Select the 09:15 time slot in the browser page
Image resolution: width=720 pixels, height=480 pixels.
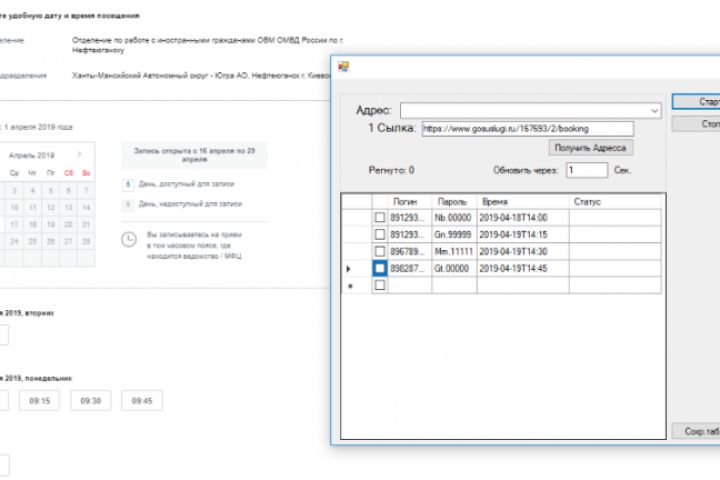(39, 401)
